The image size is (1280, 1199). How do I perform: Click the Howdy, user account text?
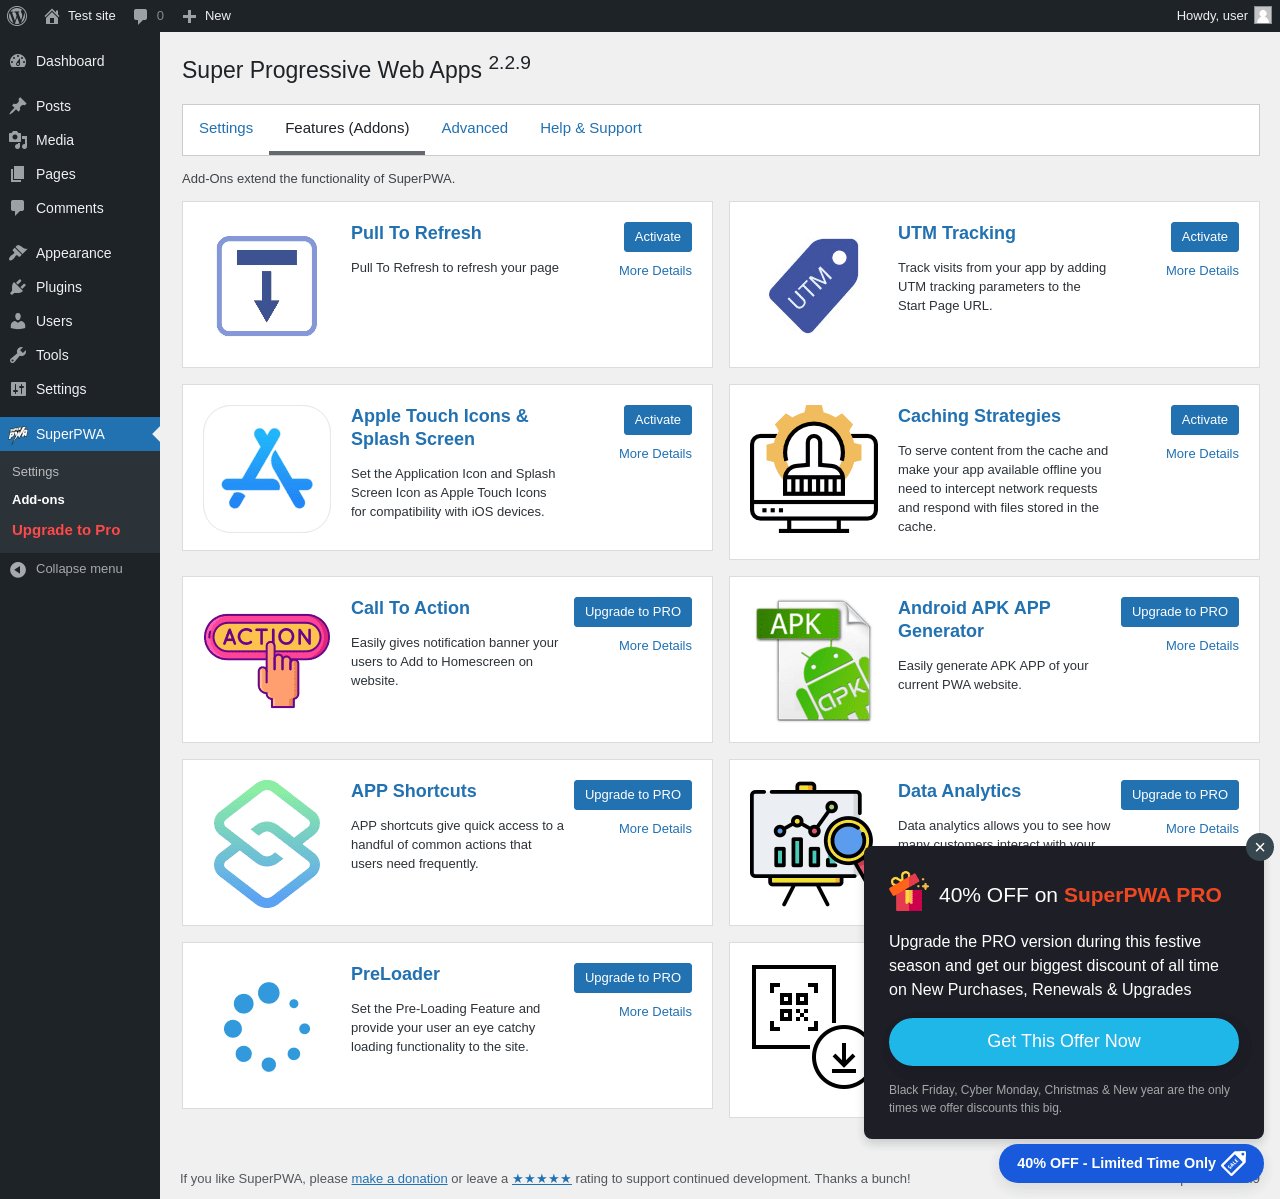coord(1212,16)
